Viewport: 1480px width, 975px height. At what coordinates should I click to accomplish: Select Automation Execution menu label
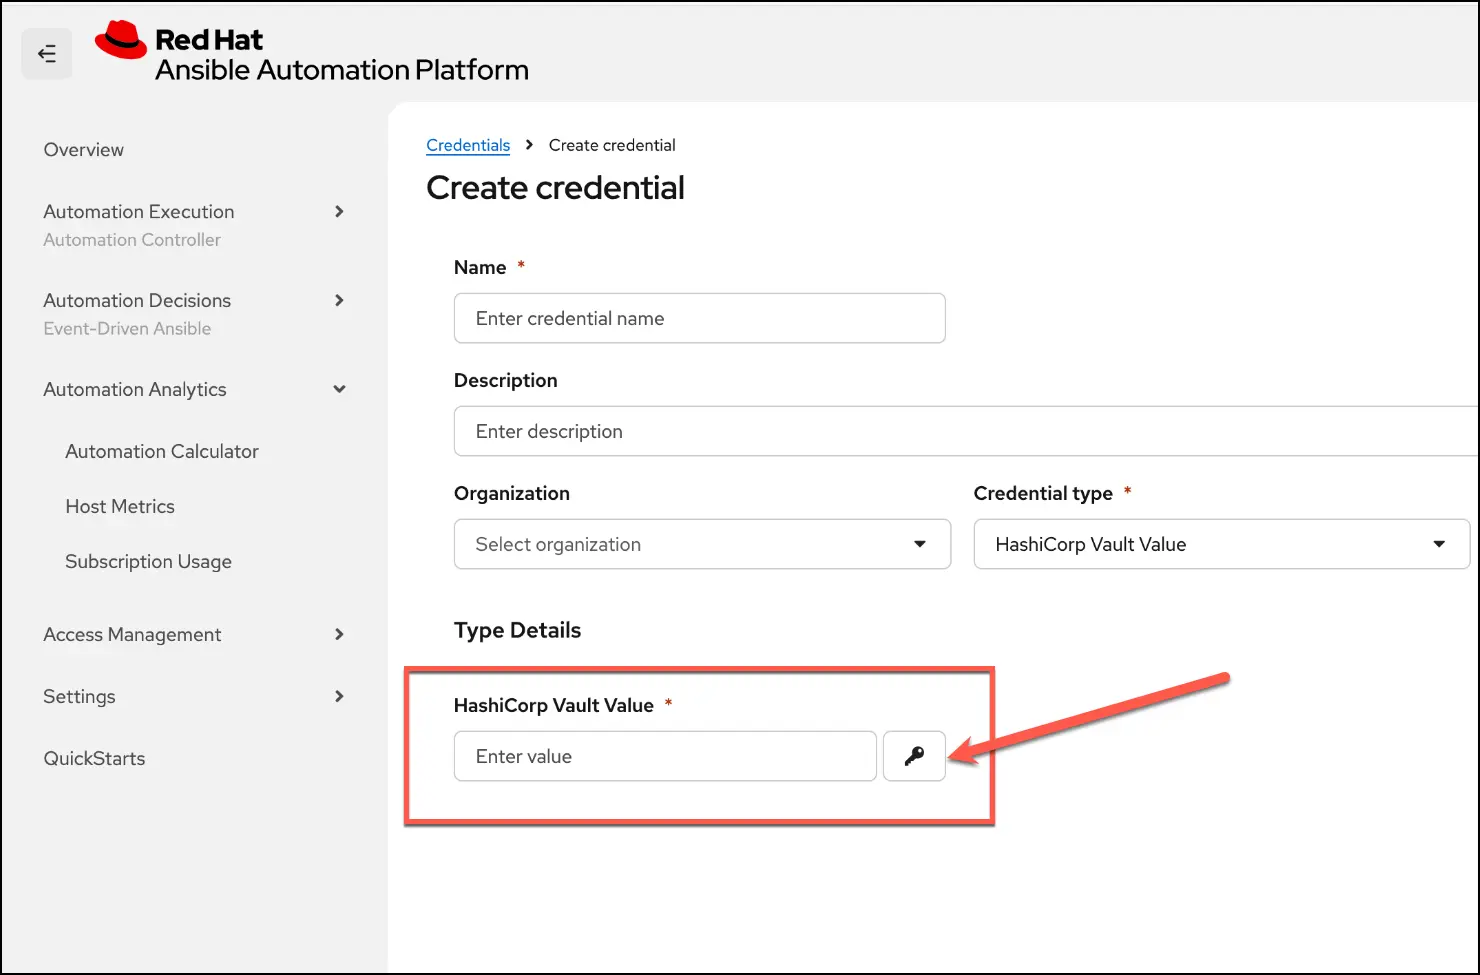click(139, 212)
